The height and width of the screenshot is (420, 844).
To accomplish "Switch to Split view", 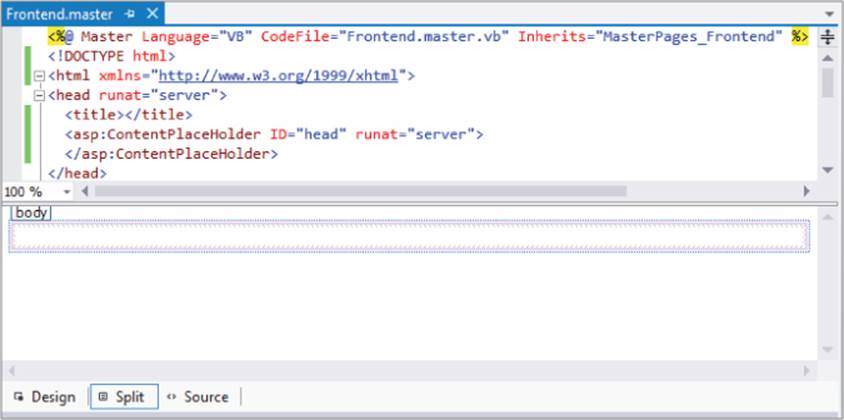I will pos(124,397).
